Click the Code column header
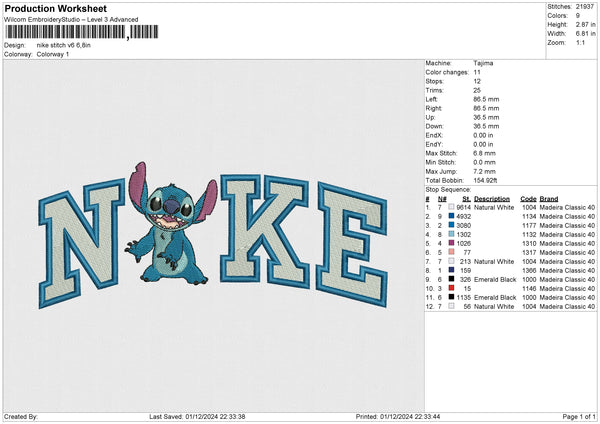This screenshot has height=424, width=600. [529, 198]
